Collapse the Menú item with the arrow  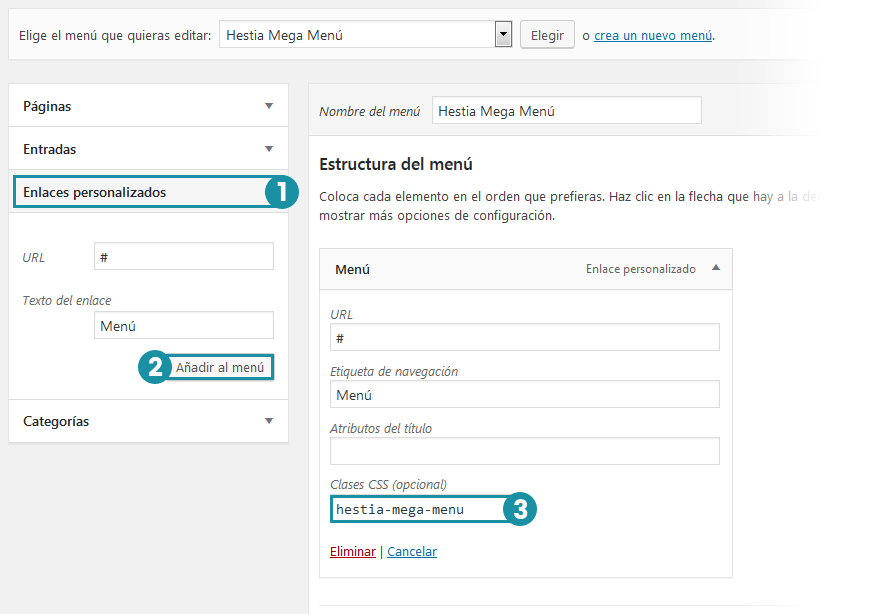click(715, 268)
